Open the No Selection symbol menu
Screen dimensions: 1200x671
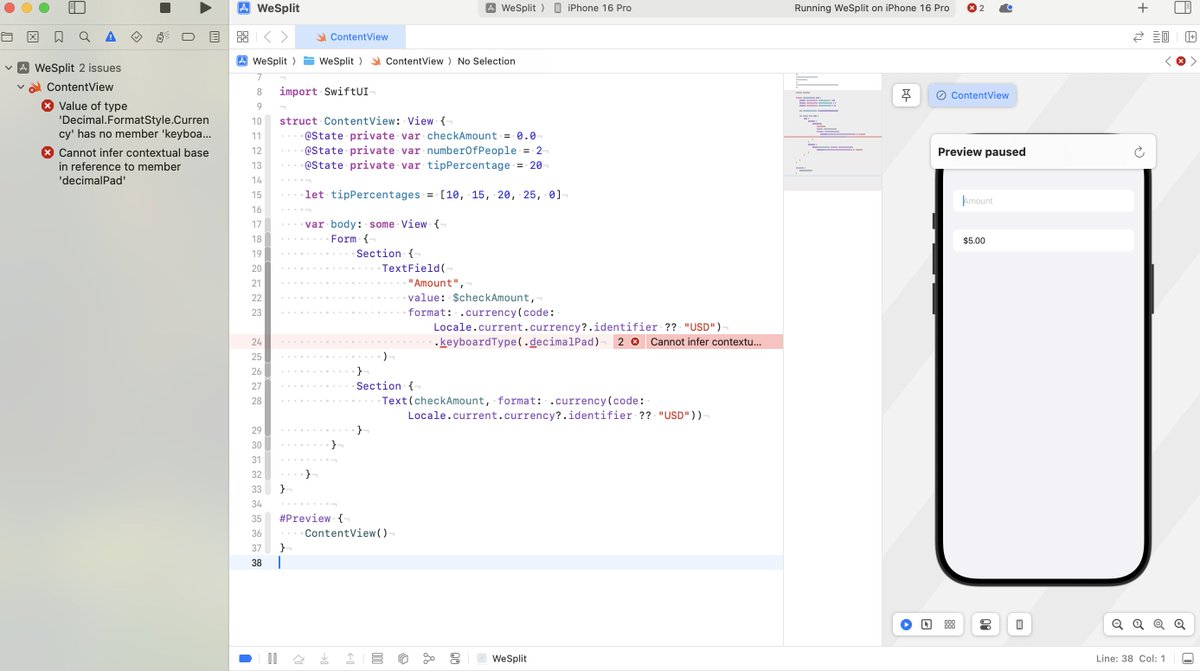coord(486,61)
